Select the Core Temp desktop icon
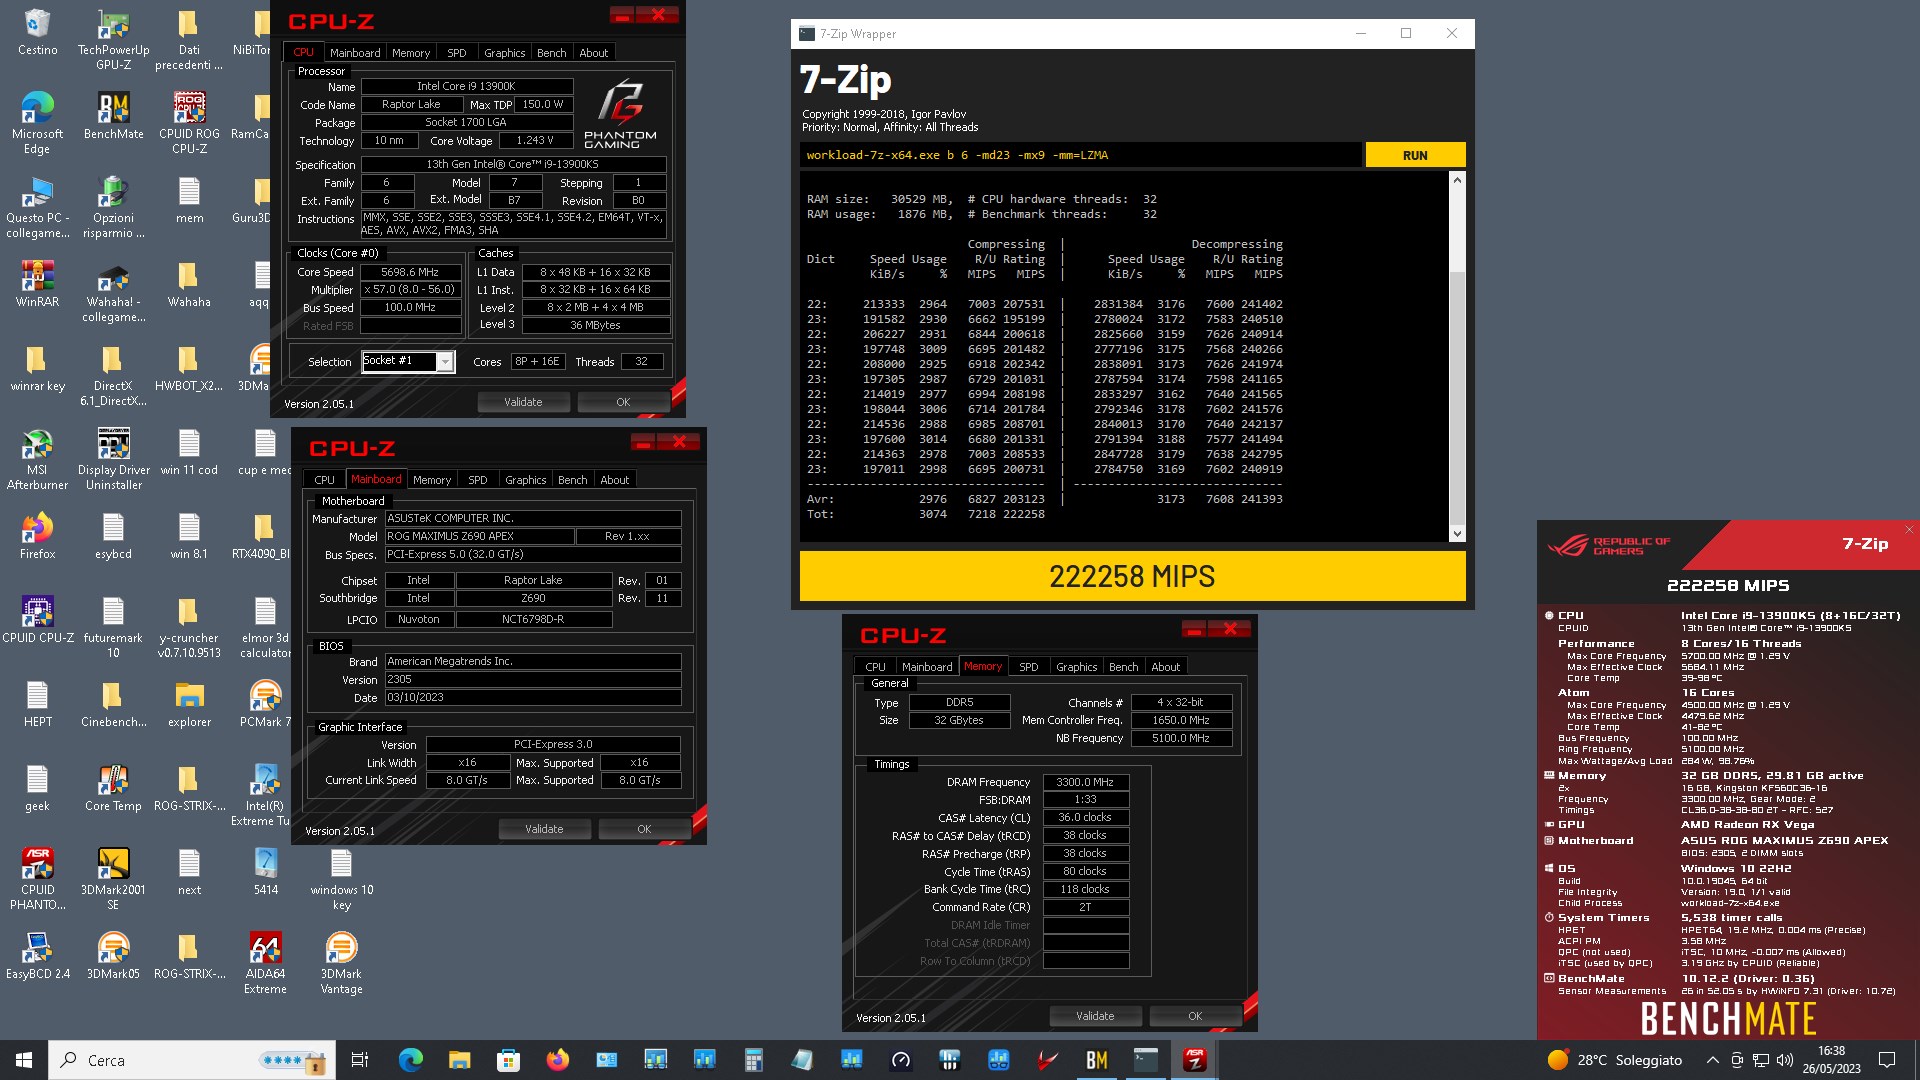 [113, 788]
